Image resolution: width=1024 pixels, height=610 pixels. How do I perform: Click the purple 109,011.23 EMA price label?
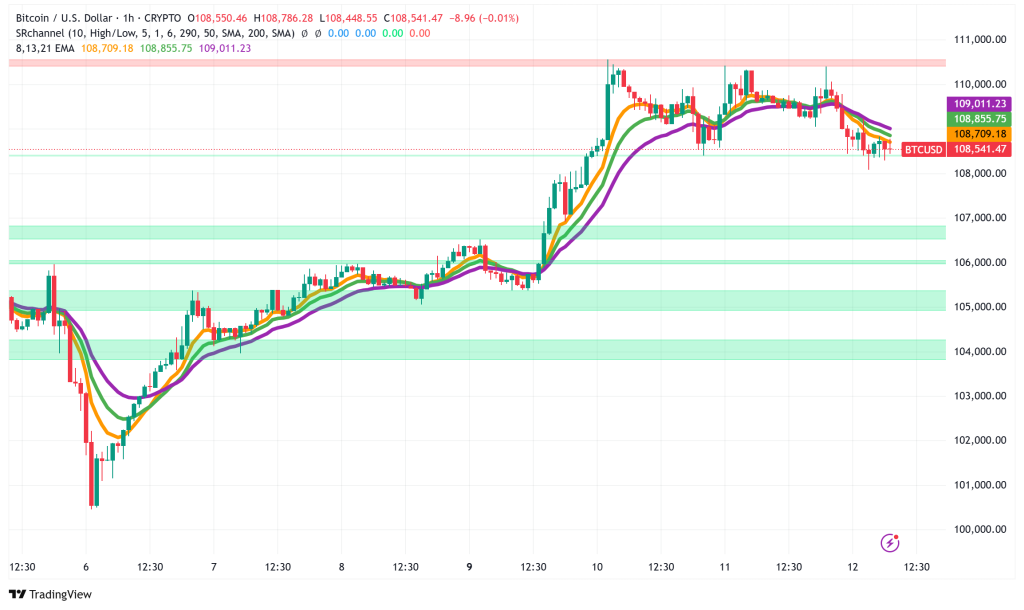click(x=980, y=104)
